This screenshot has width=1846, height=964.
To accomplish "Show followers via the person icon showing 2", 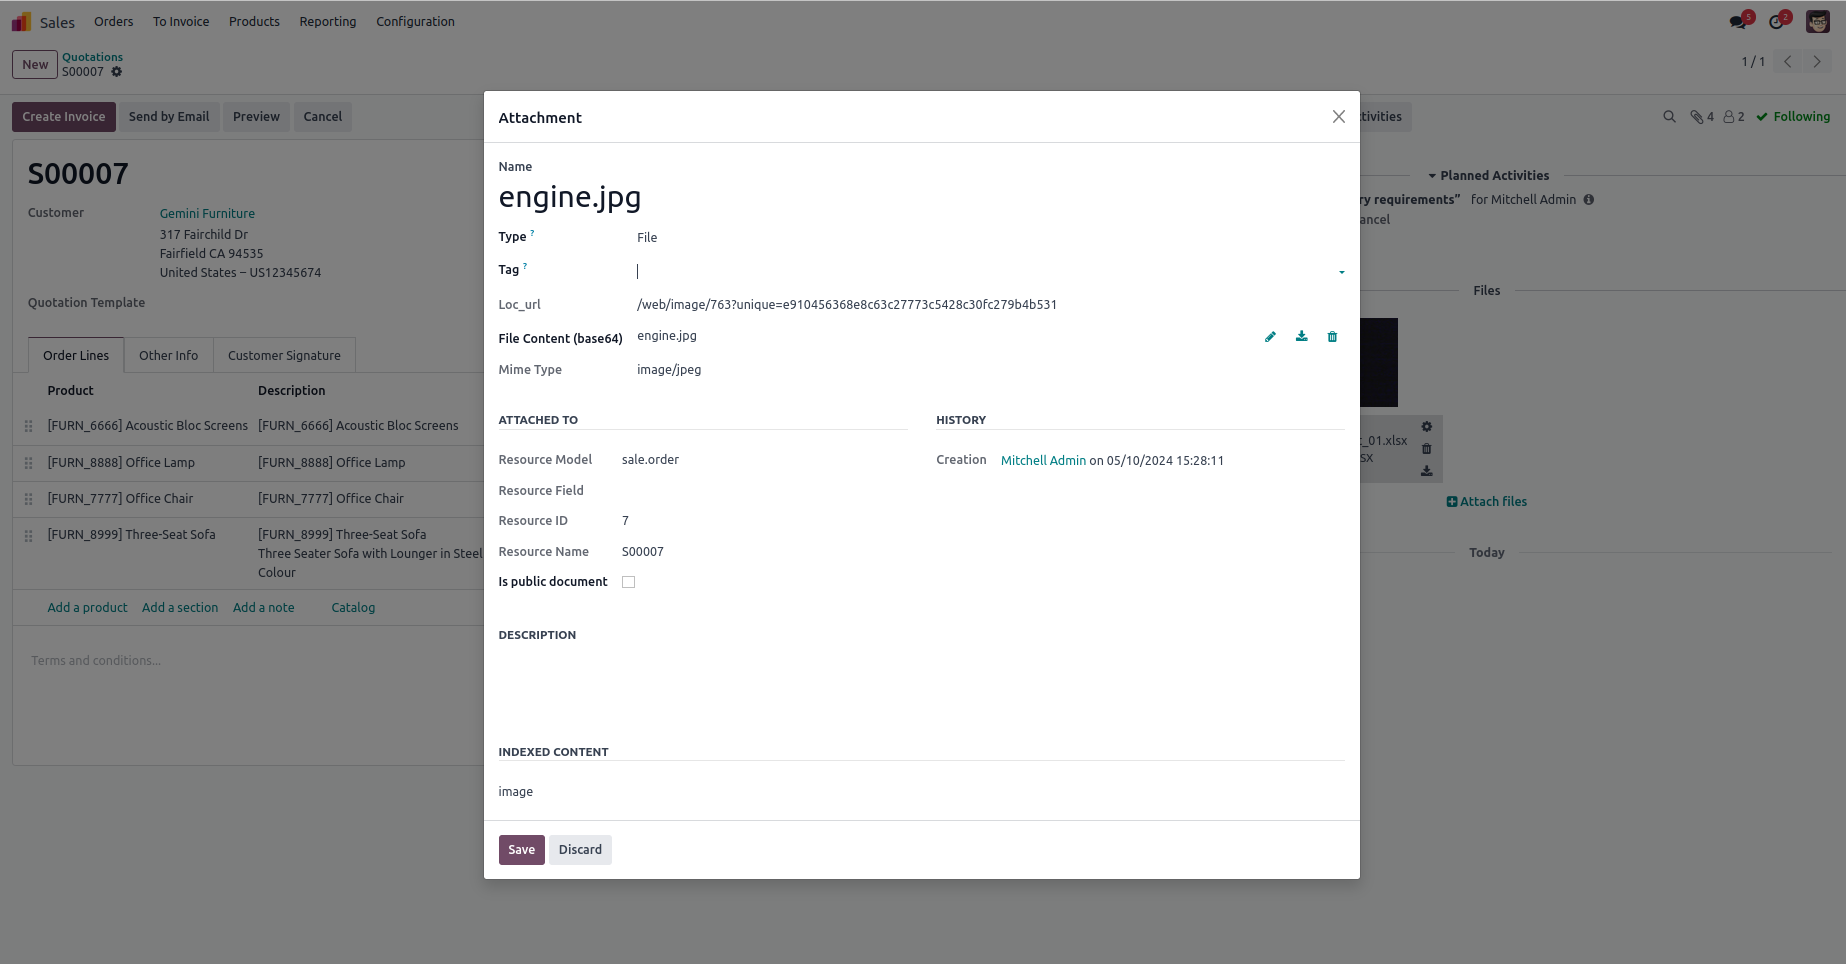I will tap(1733, 117).
